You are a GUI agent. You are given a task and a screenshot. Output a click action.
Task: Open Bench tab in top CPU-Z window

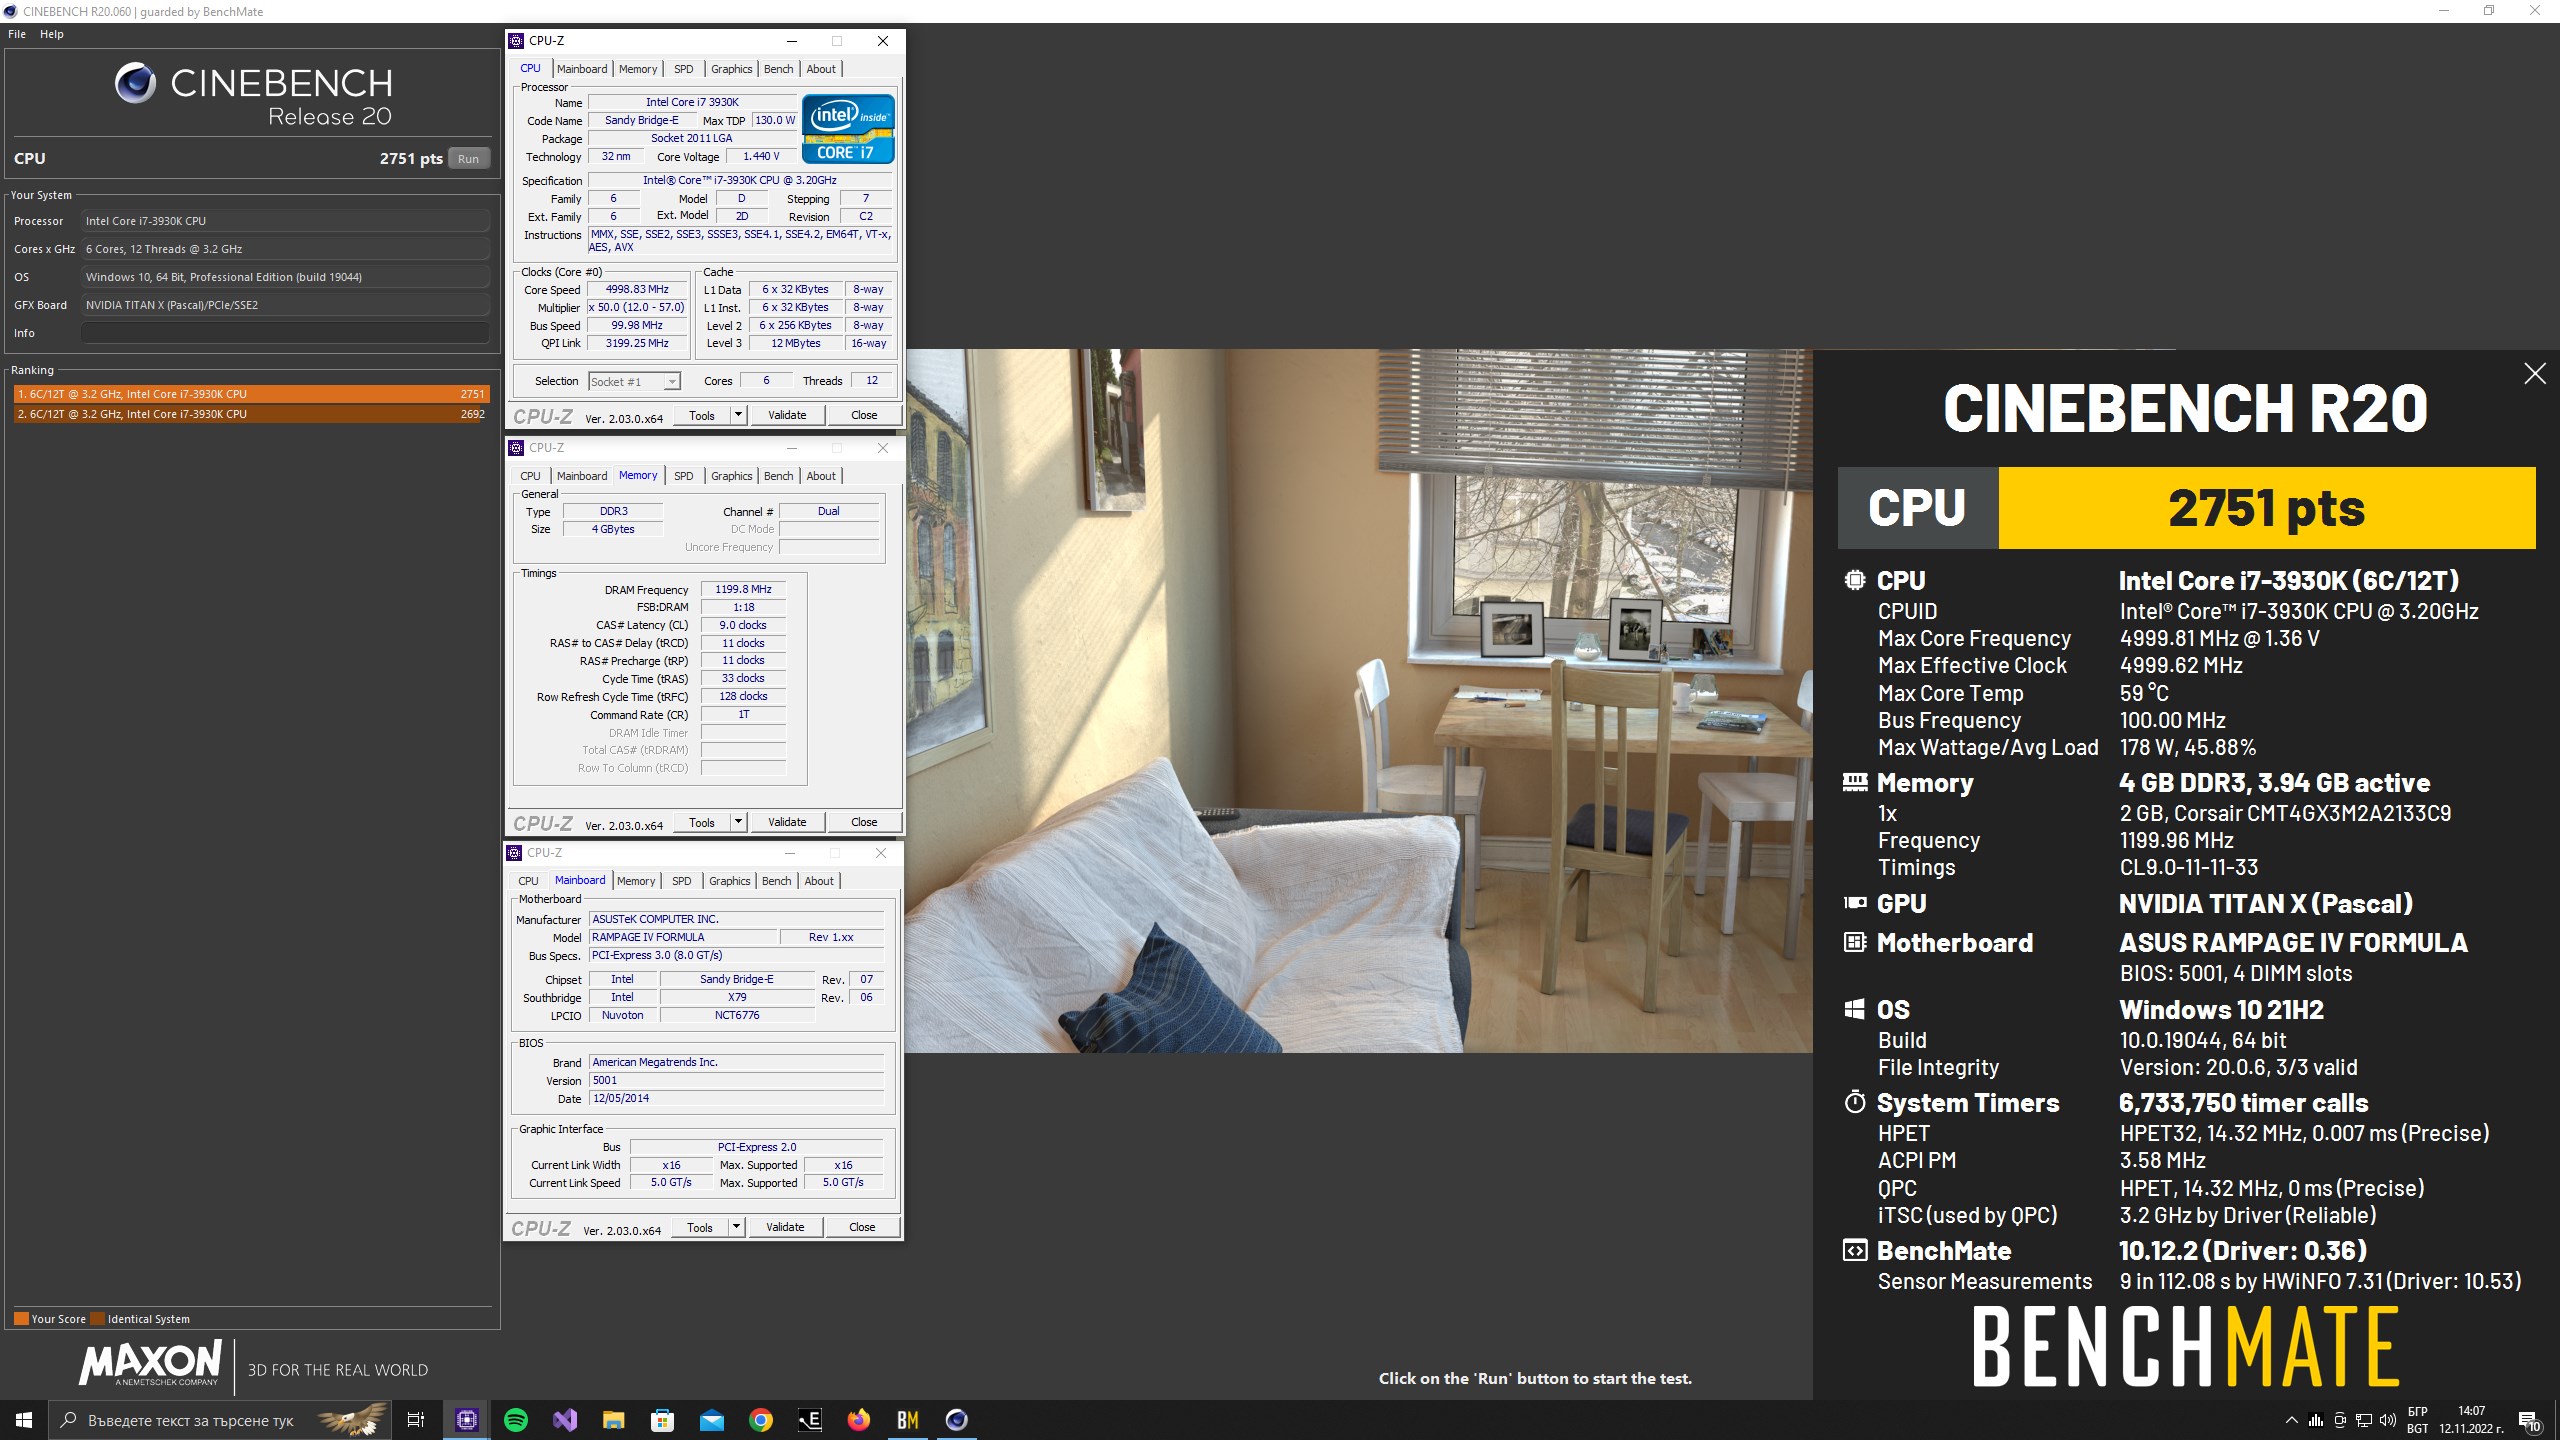[778, 69]
